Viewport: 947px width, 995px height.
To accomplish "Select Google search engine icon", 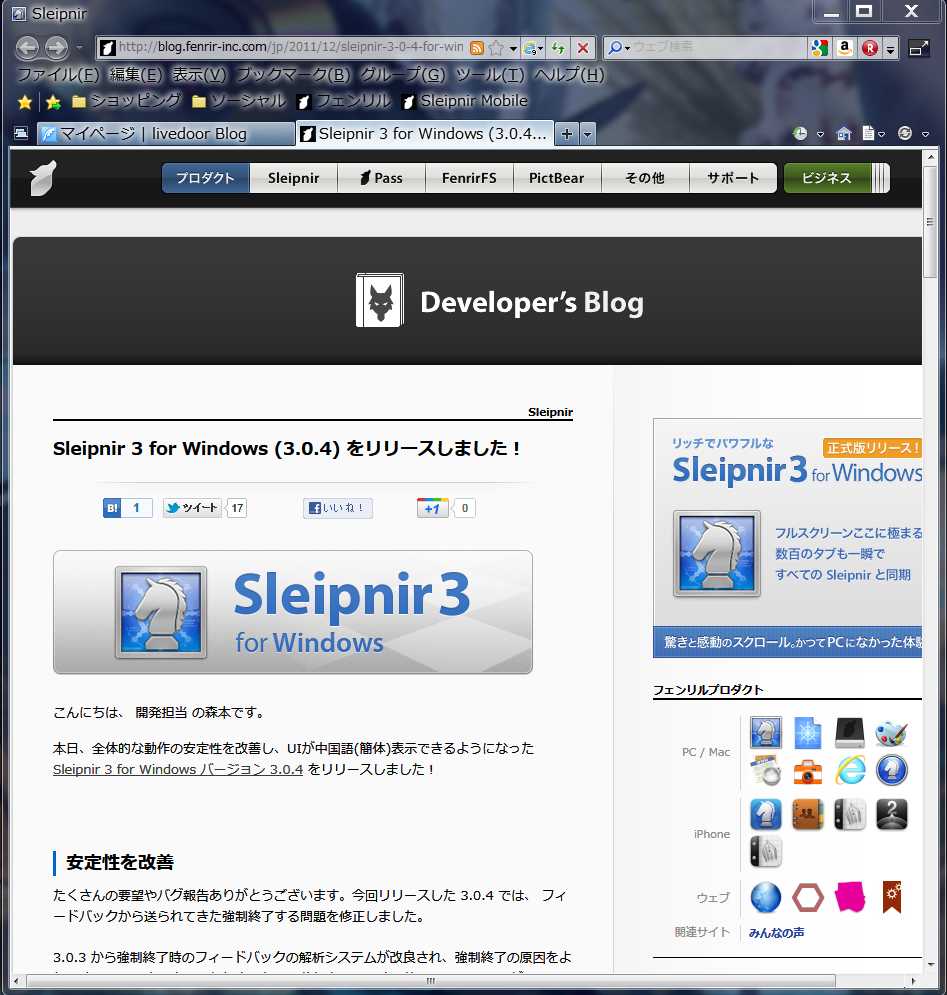I will point(819,48).
